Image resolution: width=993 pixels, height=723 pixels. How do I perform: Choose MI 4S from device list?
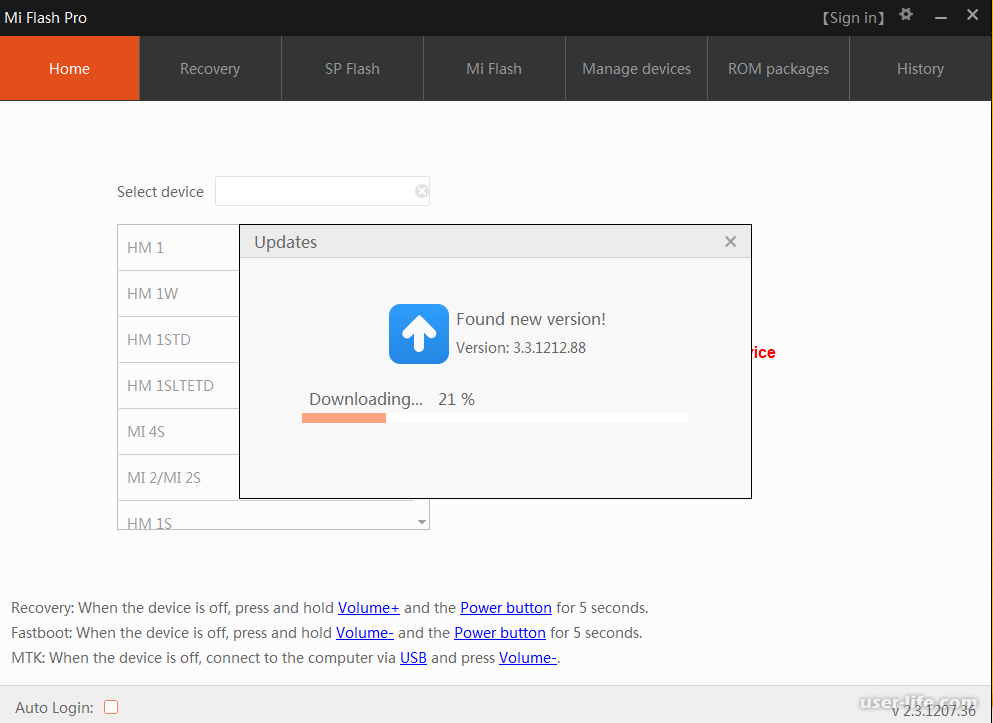coord(179,432)
